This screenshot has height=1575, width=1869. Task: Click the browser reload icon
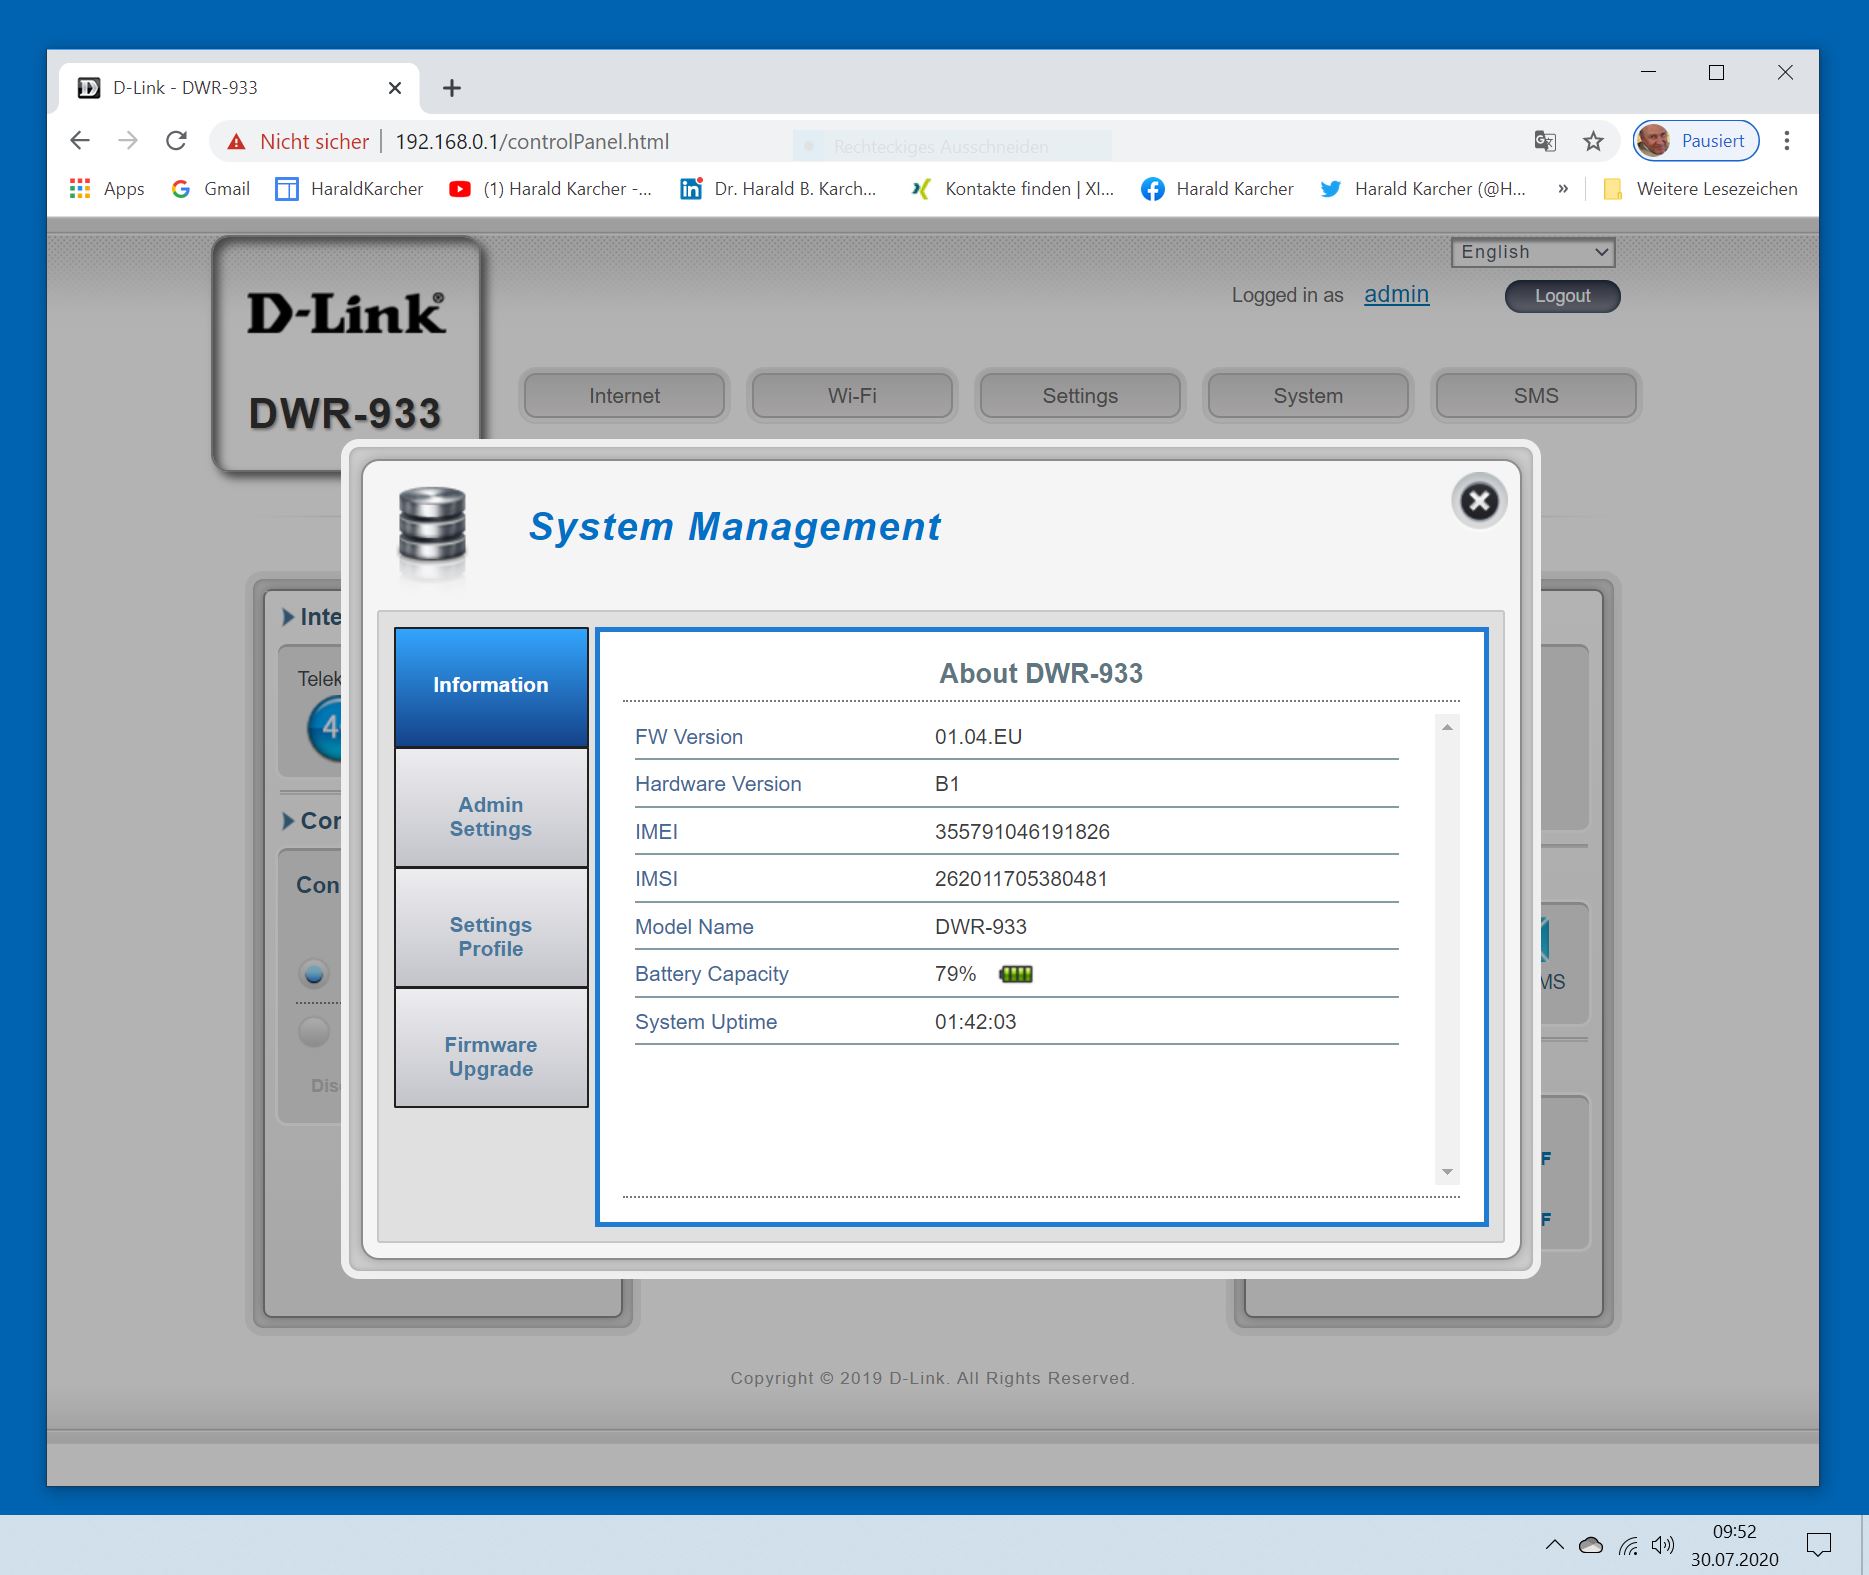(x=177, y=141)
